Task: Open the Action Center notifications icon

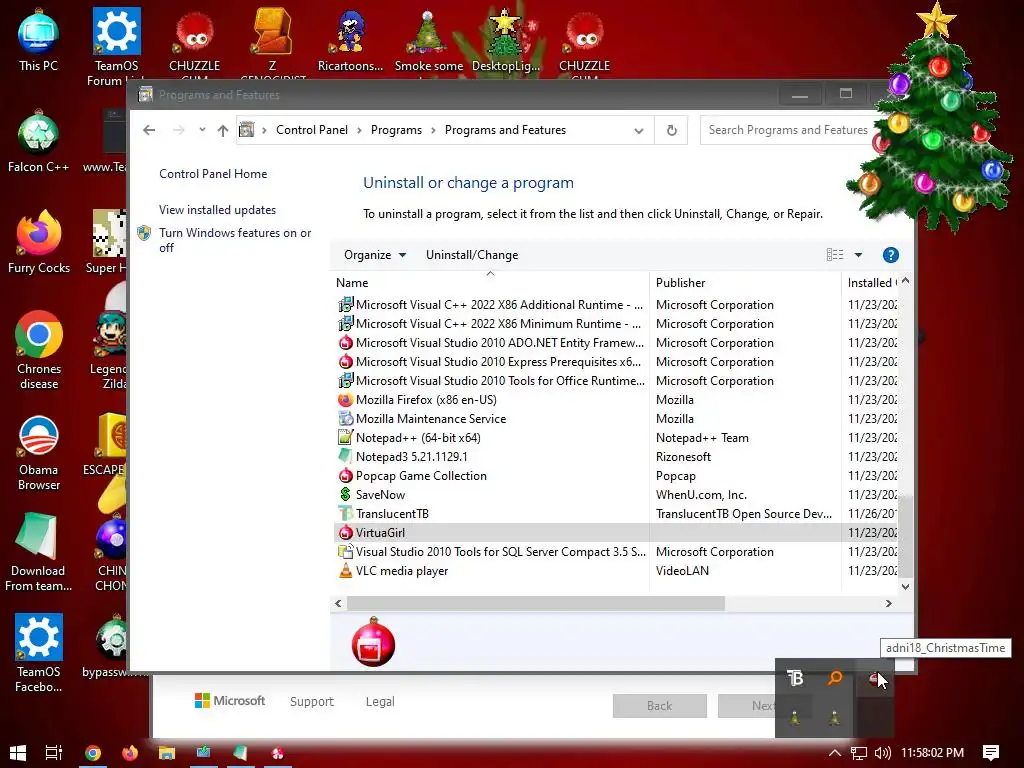Action: pos(991,753)
